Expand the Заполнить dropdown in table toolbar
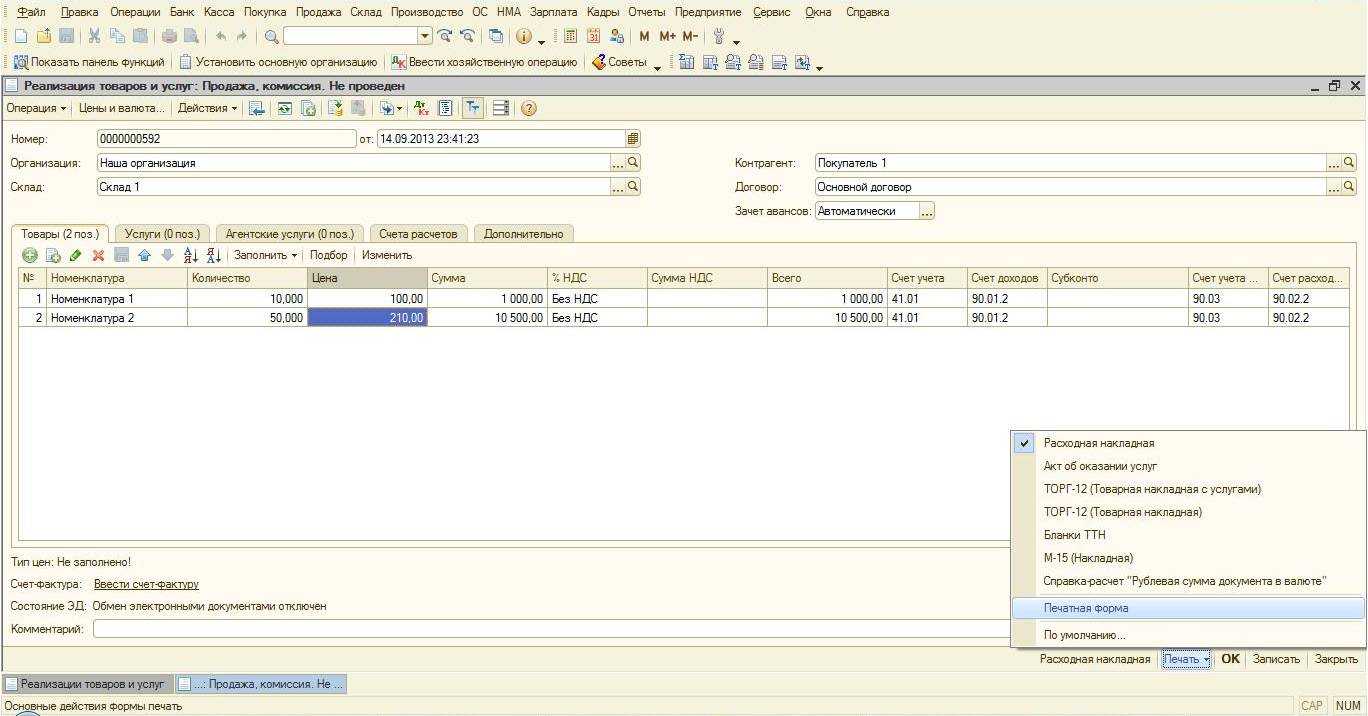The height and width of the screenshot is (716, 1368). pos(265,255)
